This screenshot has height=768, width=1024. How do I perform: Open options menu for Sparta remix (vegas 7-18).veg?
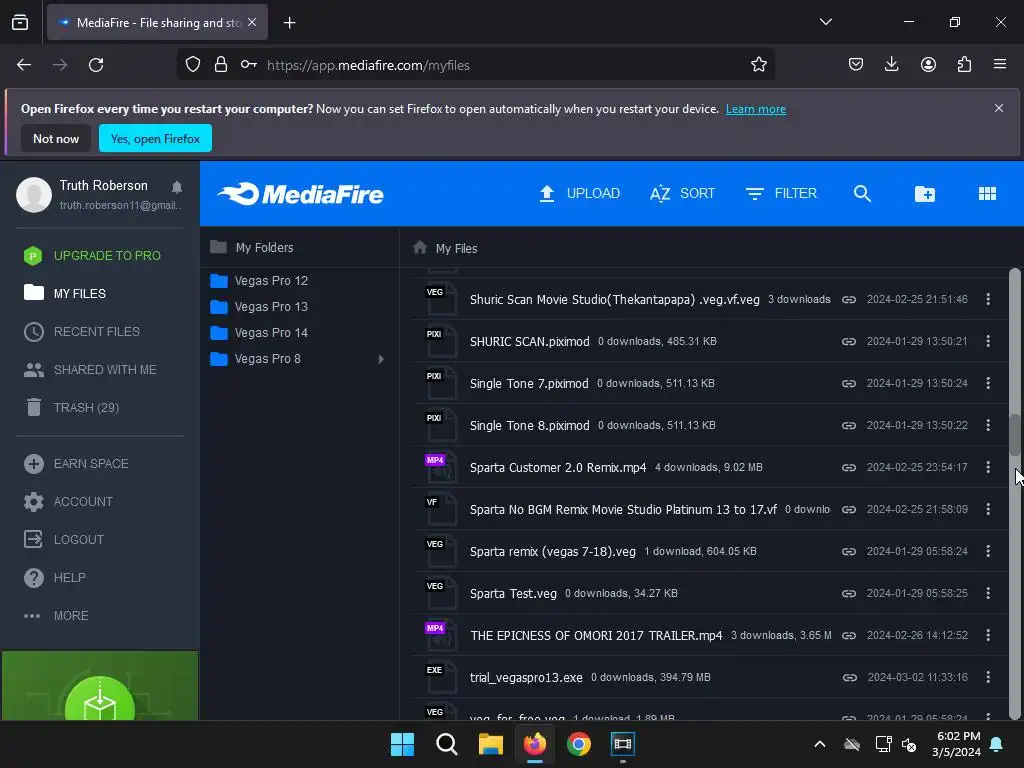pyautogui.click(x=987, y=551)
